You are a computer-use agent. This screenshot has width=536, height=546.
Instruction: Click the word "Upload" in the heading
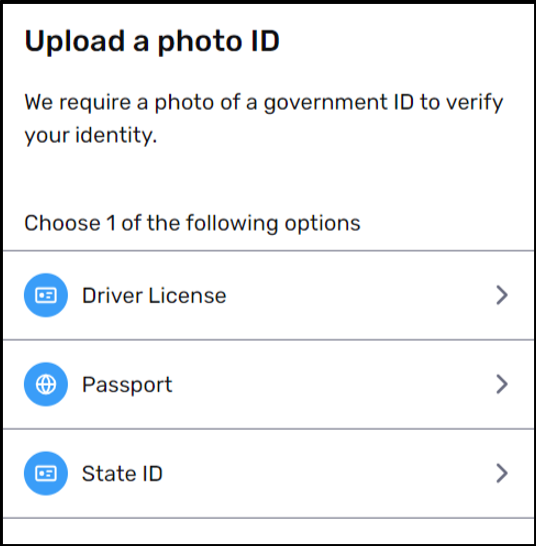point(75,42)
